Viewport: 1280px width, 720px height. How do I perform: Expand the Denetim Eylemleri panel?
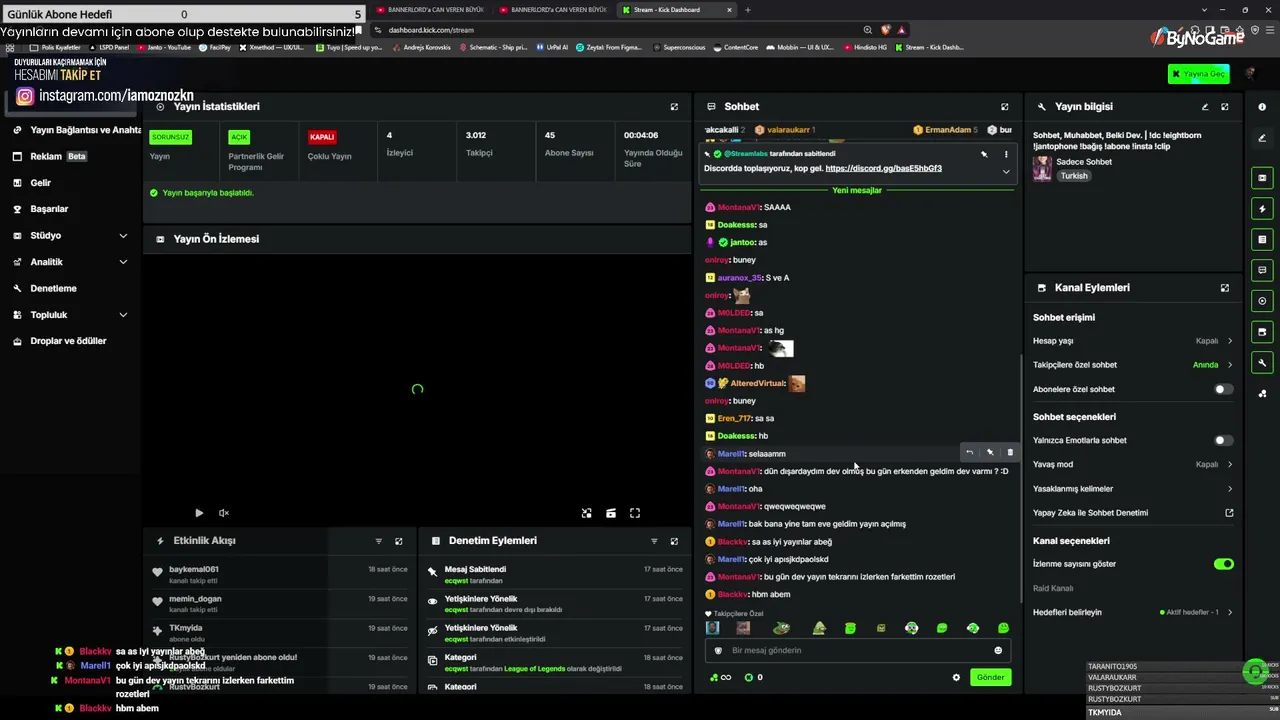(674, 541)
